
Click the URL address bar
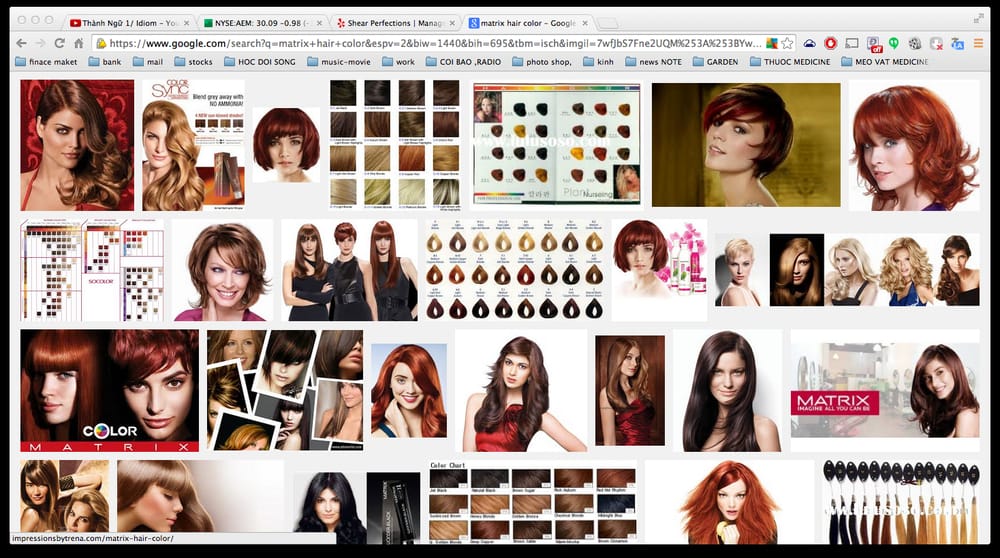pos(430,43)
